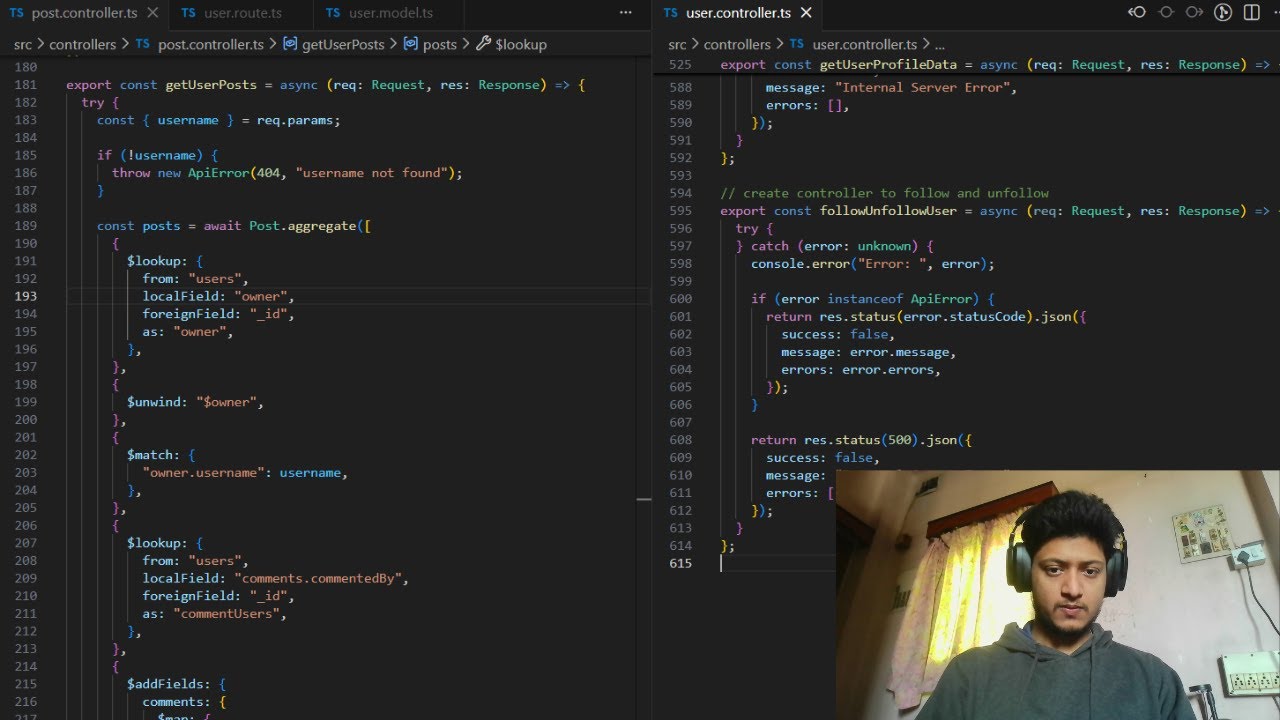The width and height of the screenshot is (1280, 720).
Task: Click the sticky 'getUserProfileData' header line
Action: [x=966, y=64]
